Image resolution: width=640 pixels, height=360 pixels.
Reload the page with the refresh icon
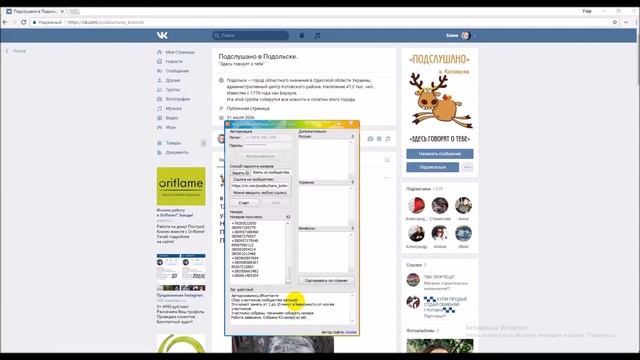click(24, 22)
